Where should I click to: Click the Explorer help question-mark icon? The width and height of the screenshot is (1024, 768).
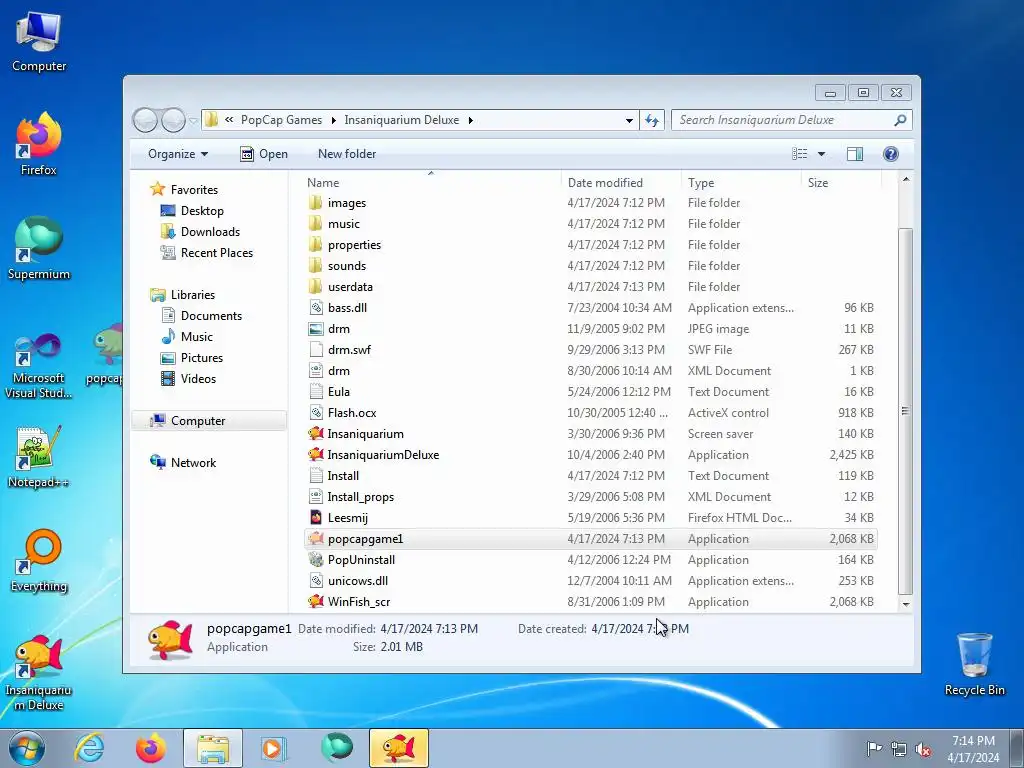pos(891,153)
